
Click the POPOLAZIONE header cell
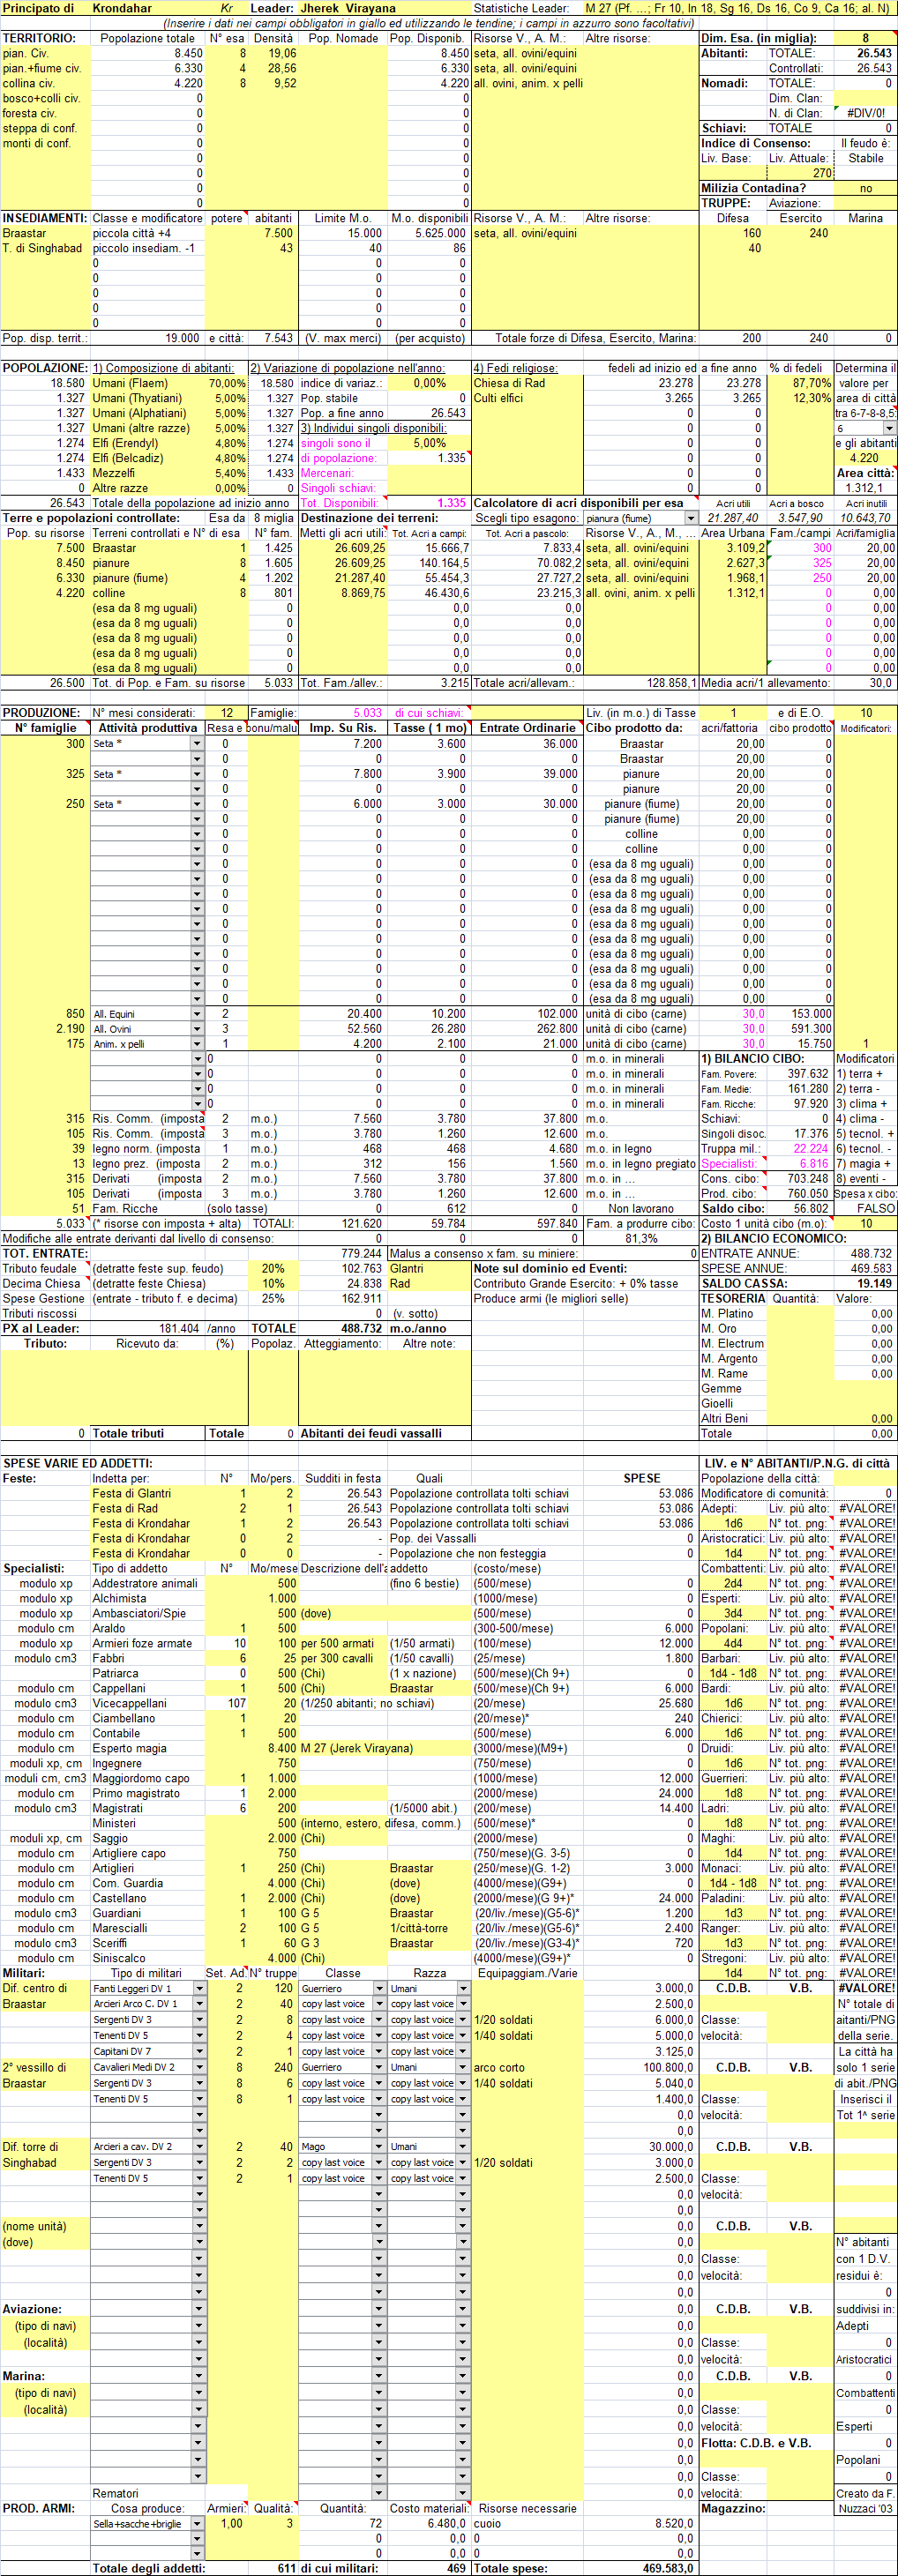click(x=45, y=368)
